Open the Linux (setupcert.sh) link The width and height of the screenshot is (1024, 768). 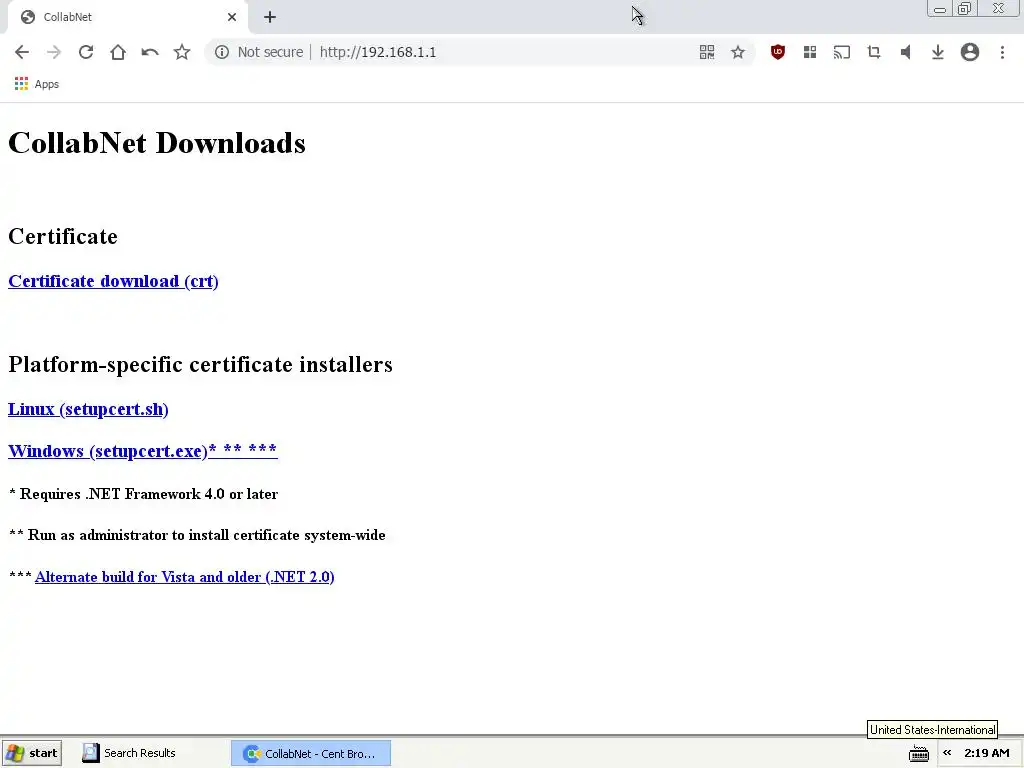pos(88,409)
